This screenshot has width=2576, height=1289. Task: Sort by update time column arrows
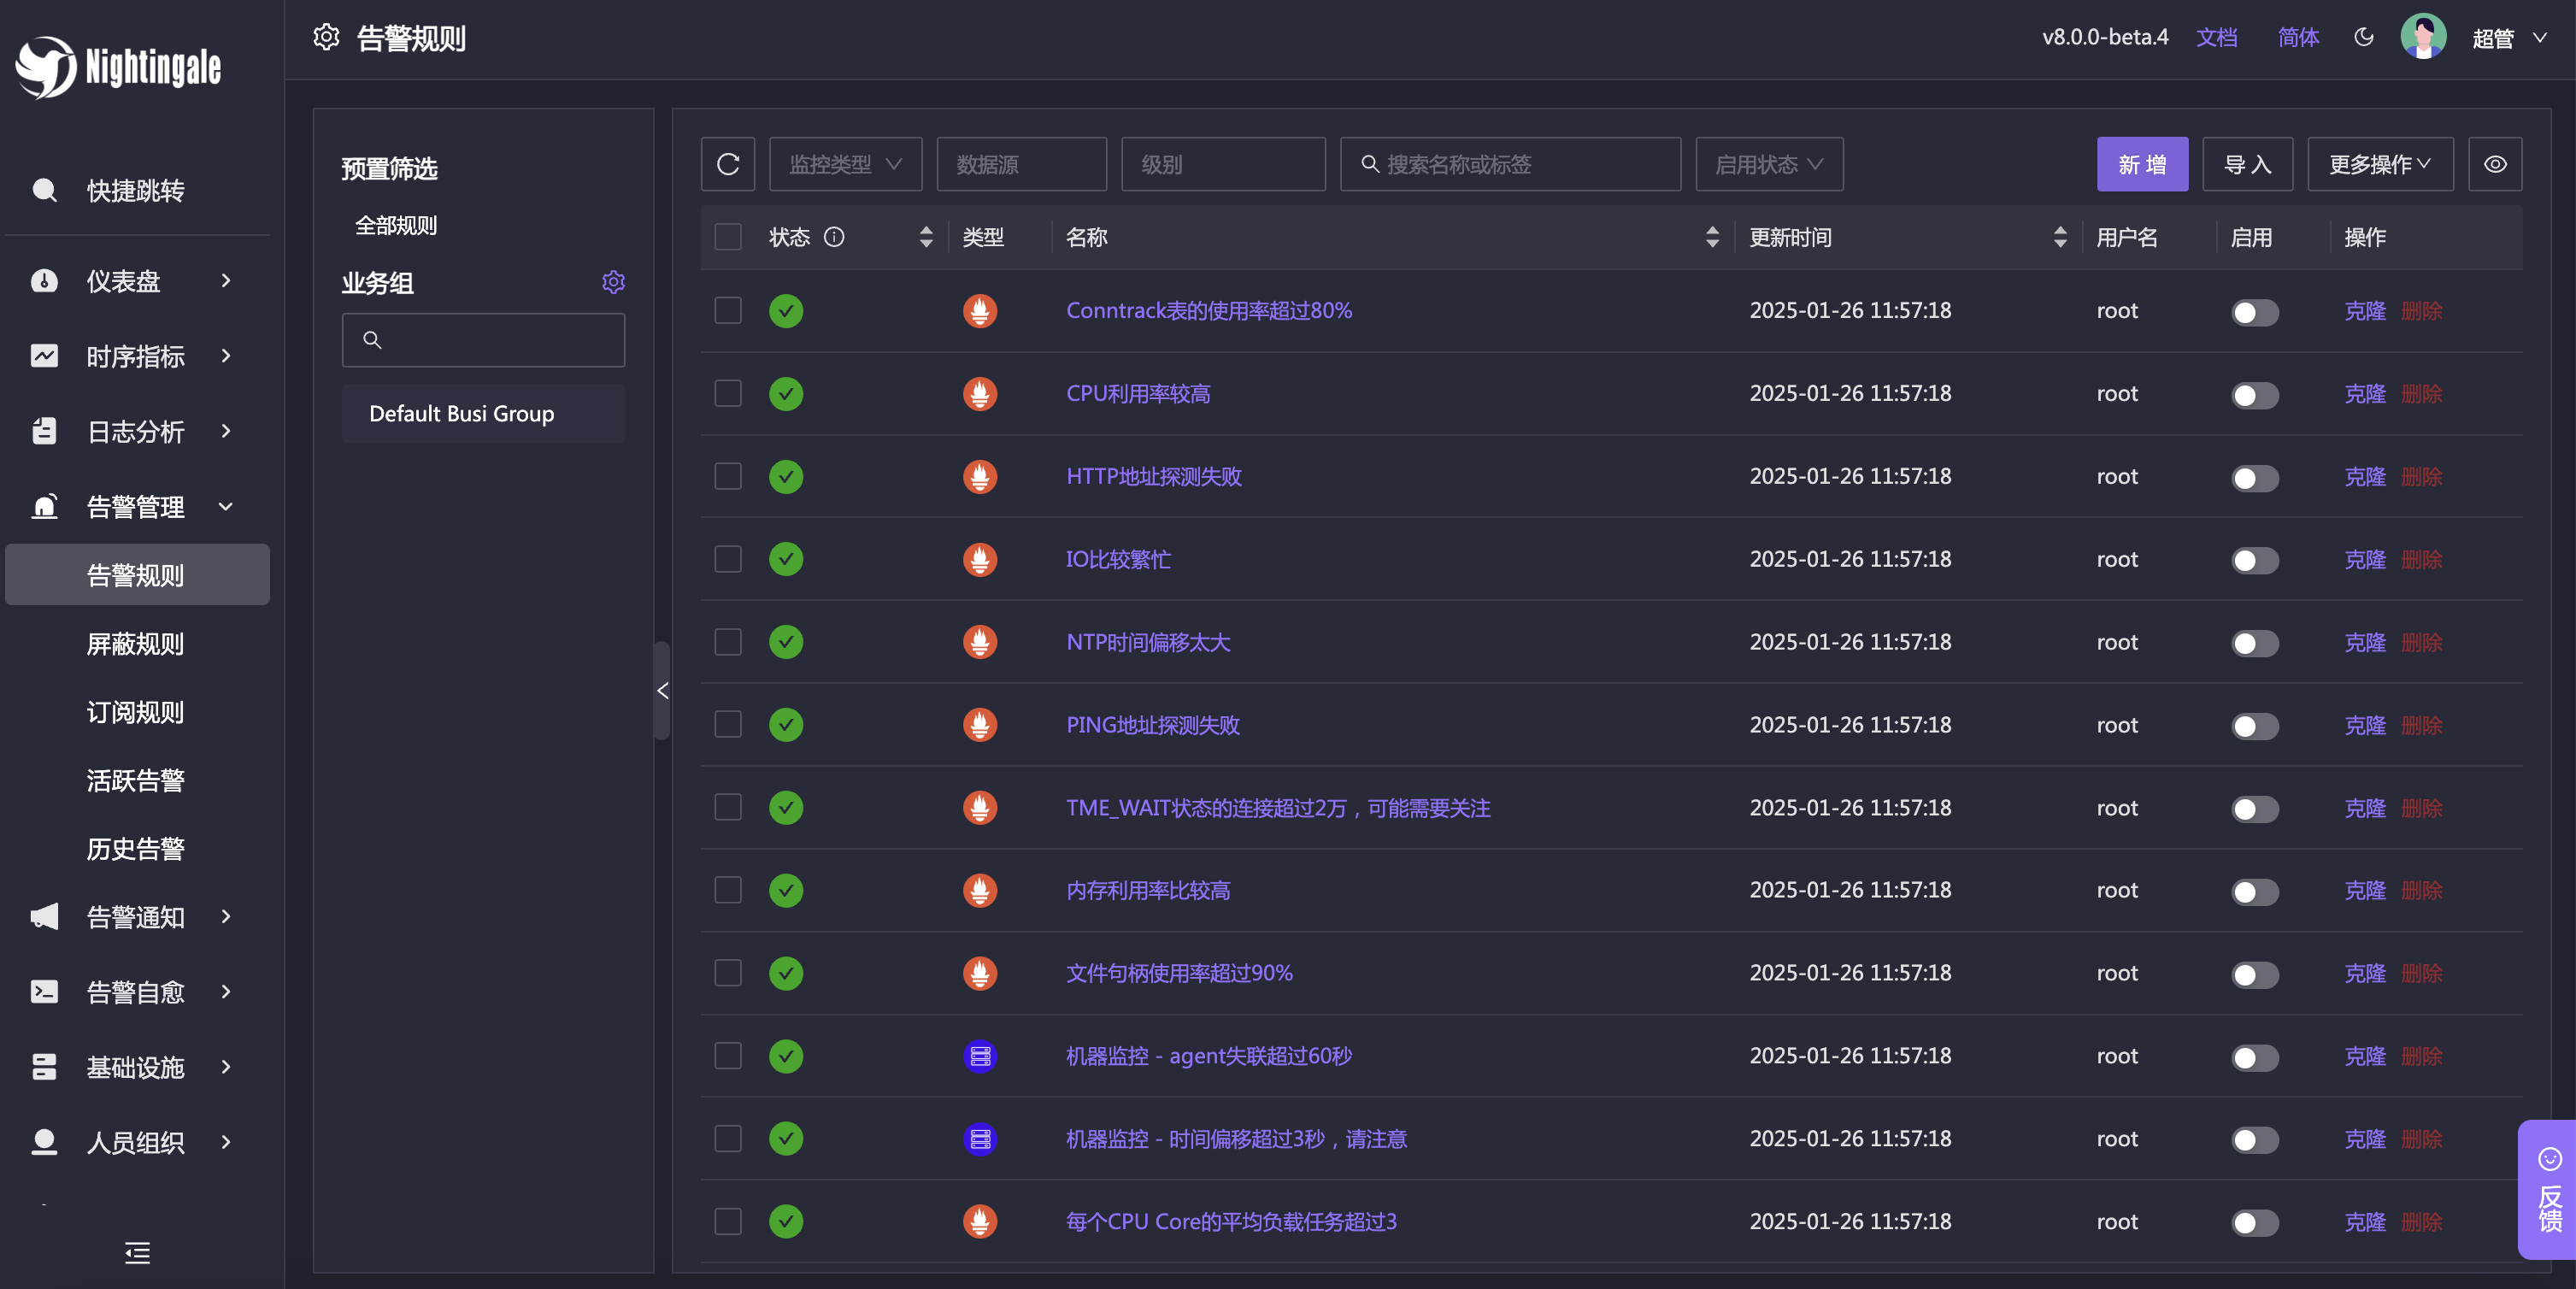tap(2060, 237)
